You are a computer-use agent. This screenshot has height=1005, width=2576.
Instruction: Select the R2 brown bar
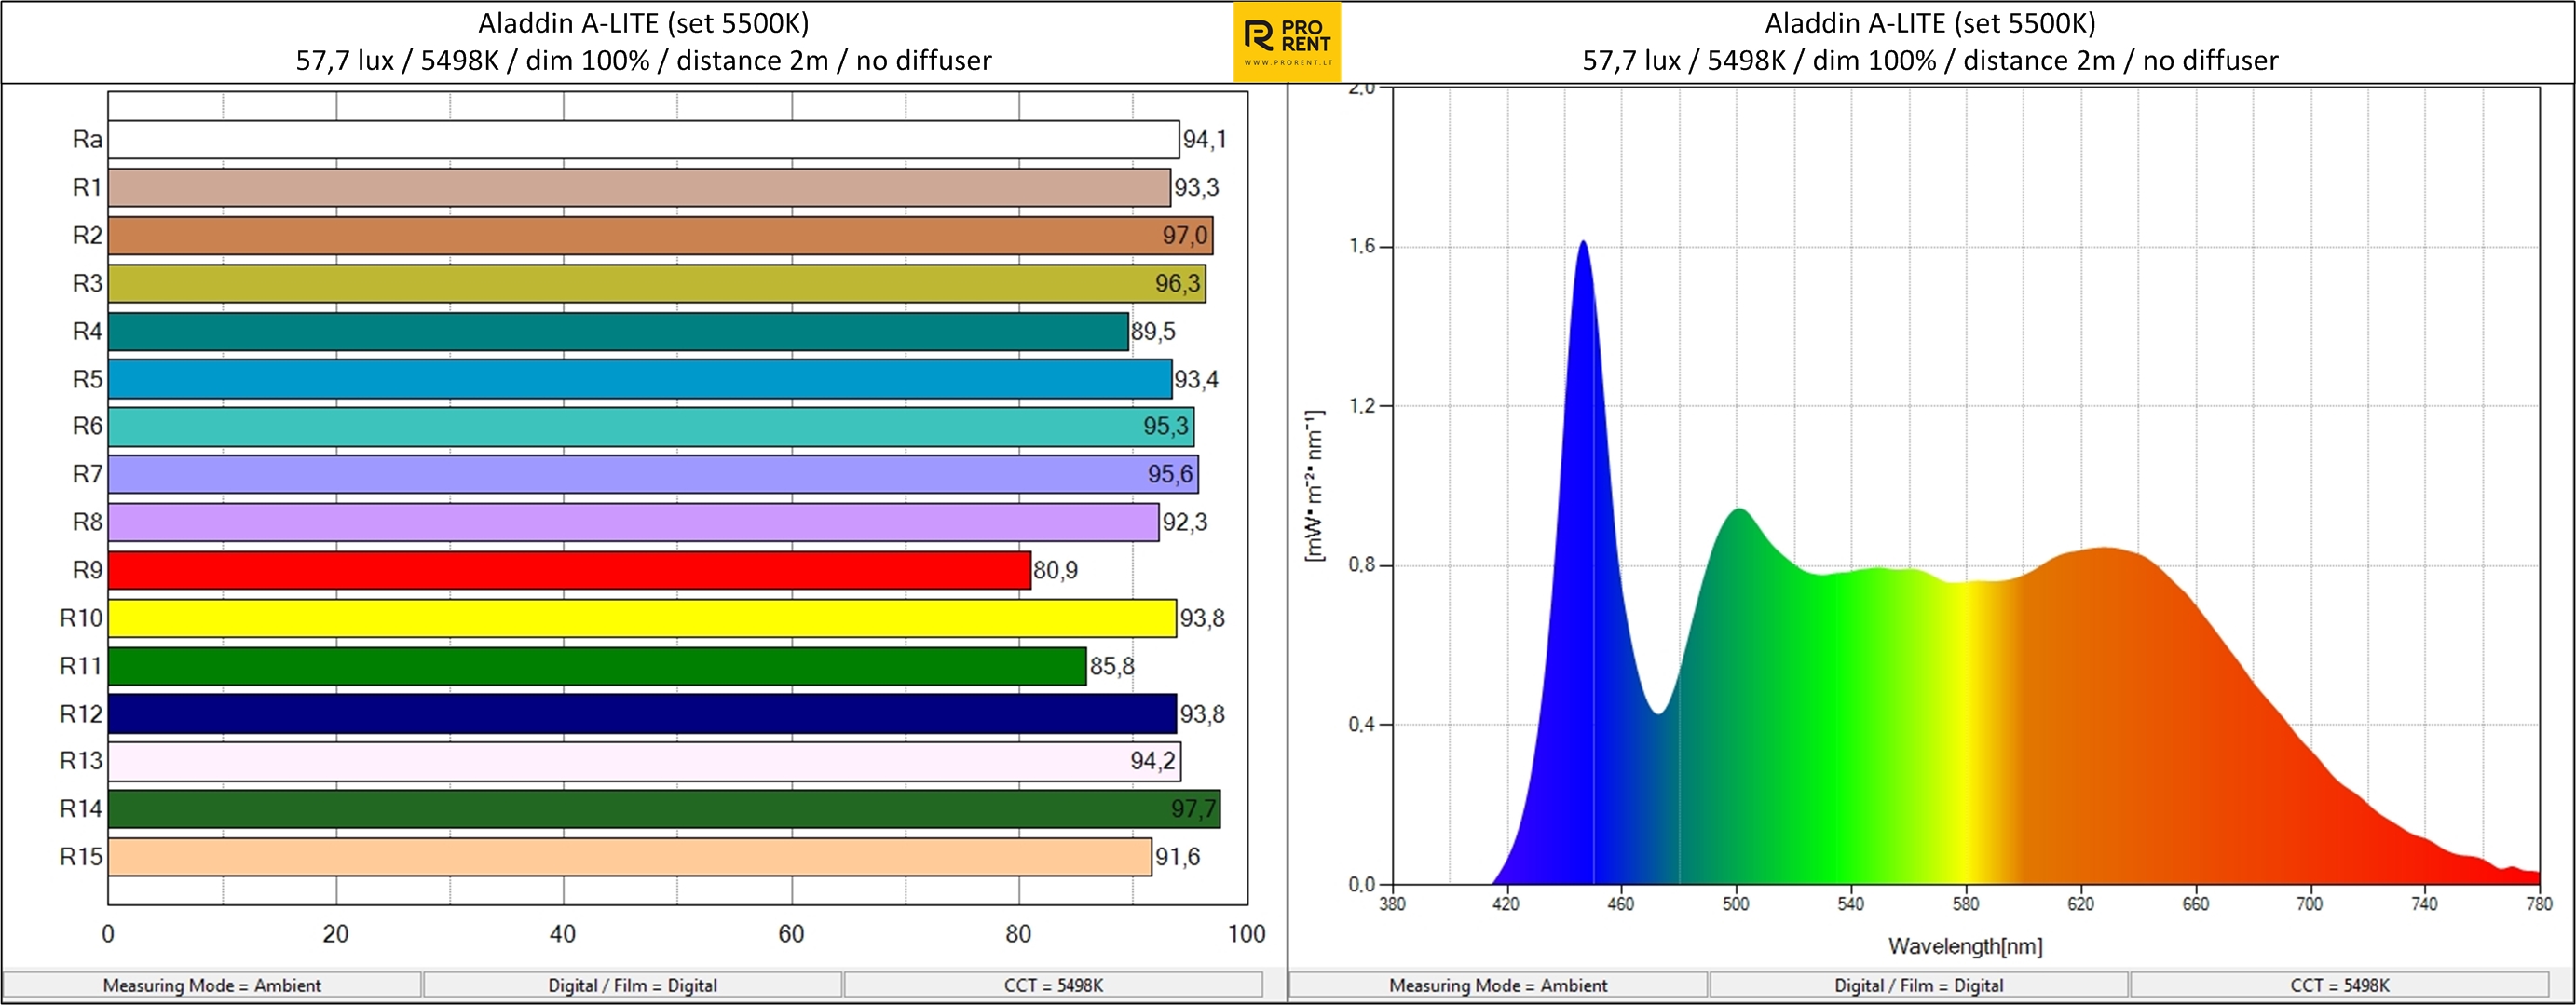click(660, 235)
